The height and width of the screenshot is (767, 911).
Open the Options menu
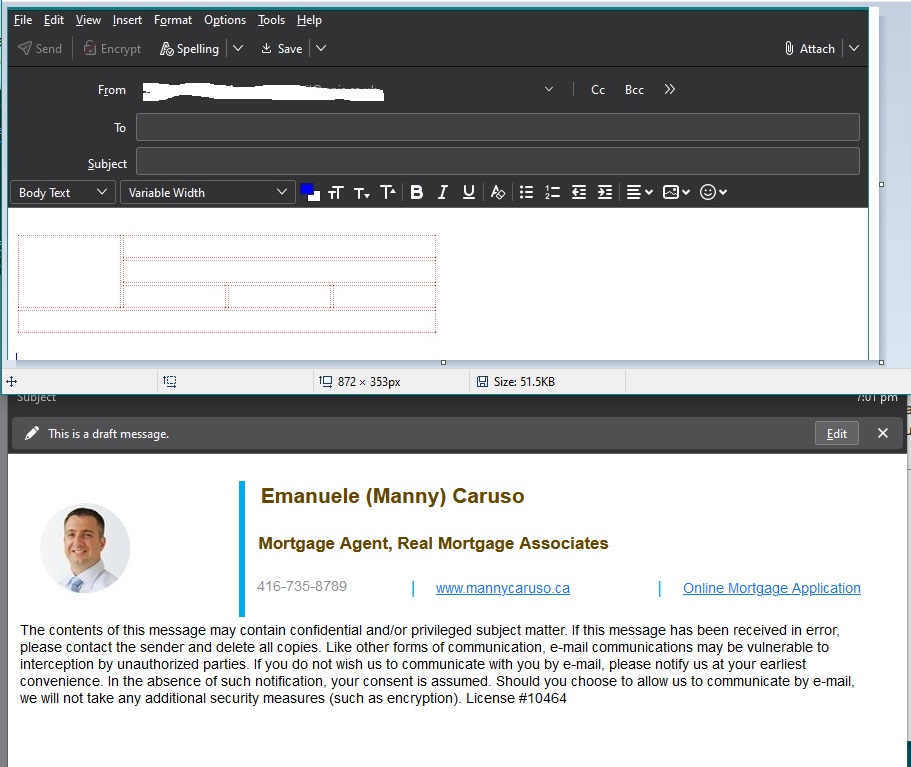point(225,20)
